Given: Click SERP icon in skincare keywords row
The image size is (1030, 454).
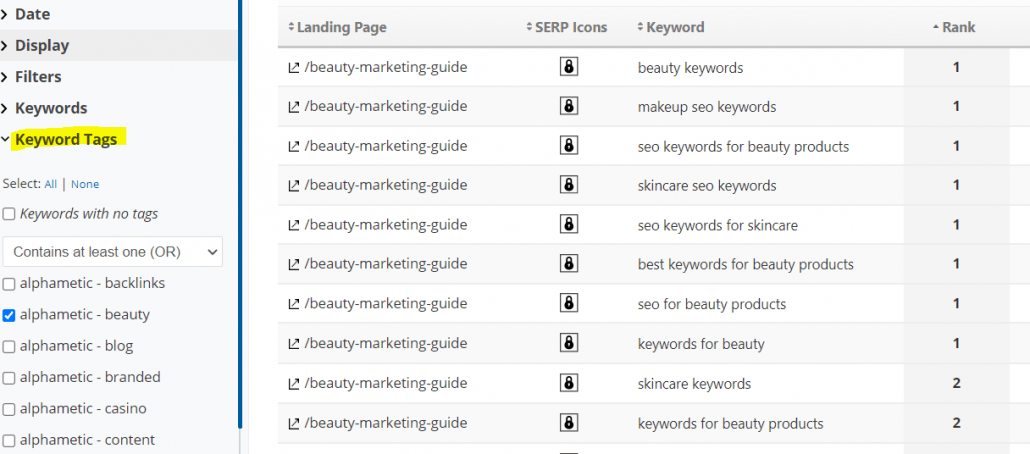Looking at the screenshot, I should (x=569, y=382).
